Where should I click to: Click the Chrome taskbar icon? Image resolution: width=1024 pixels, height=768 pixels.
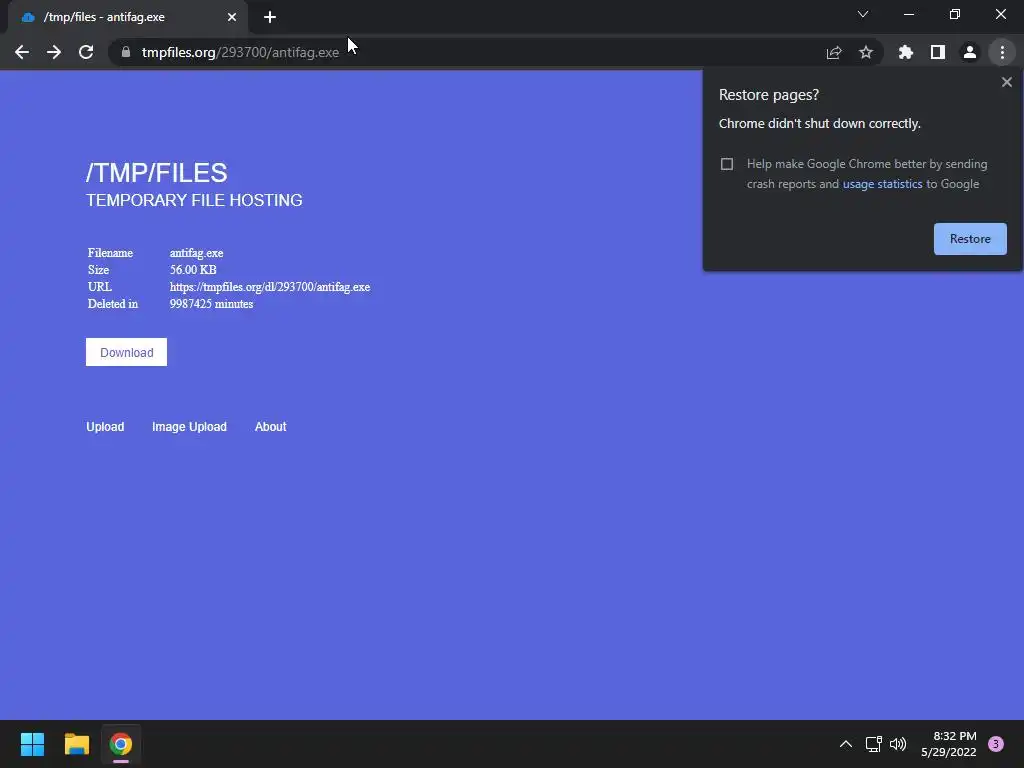(x=121, y=744)
